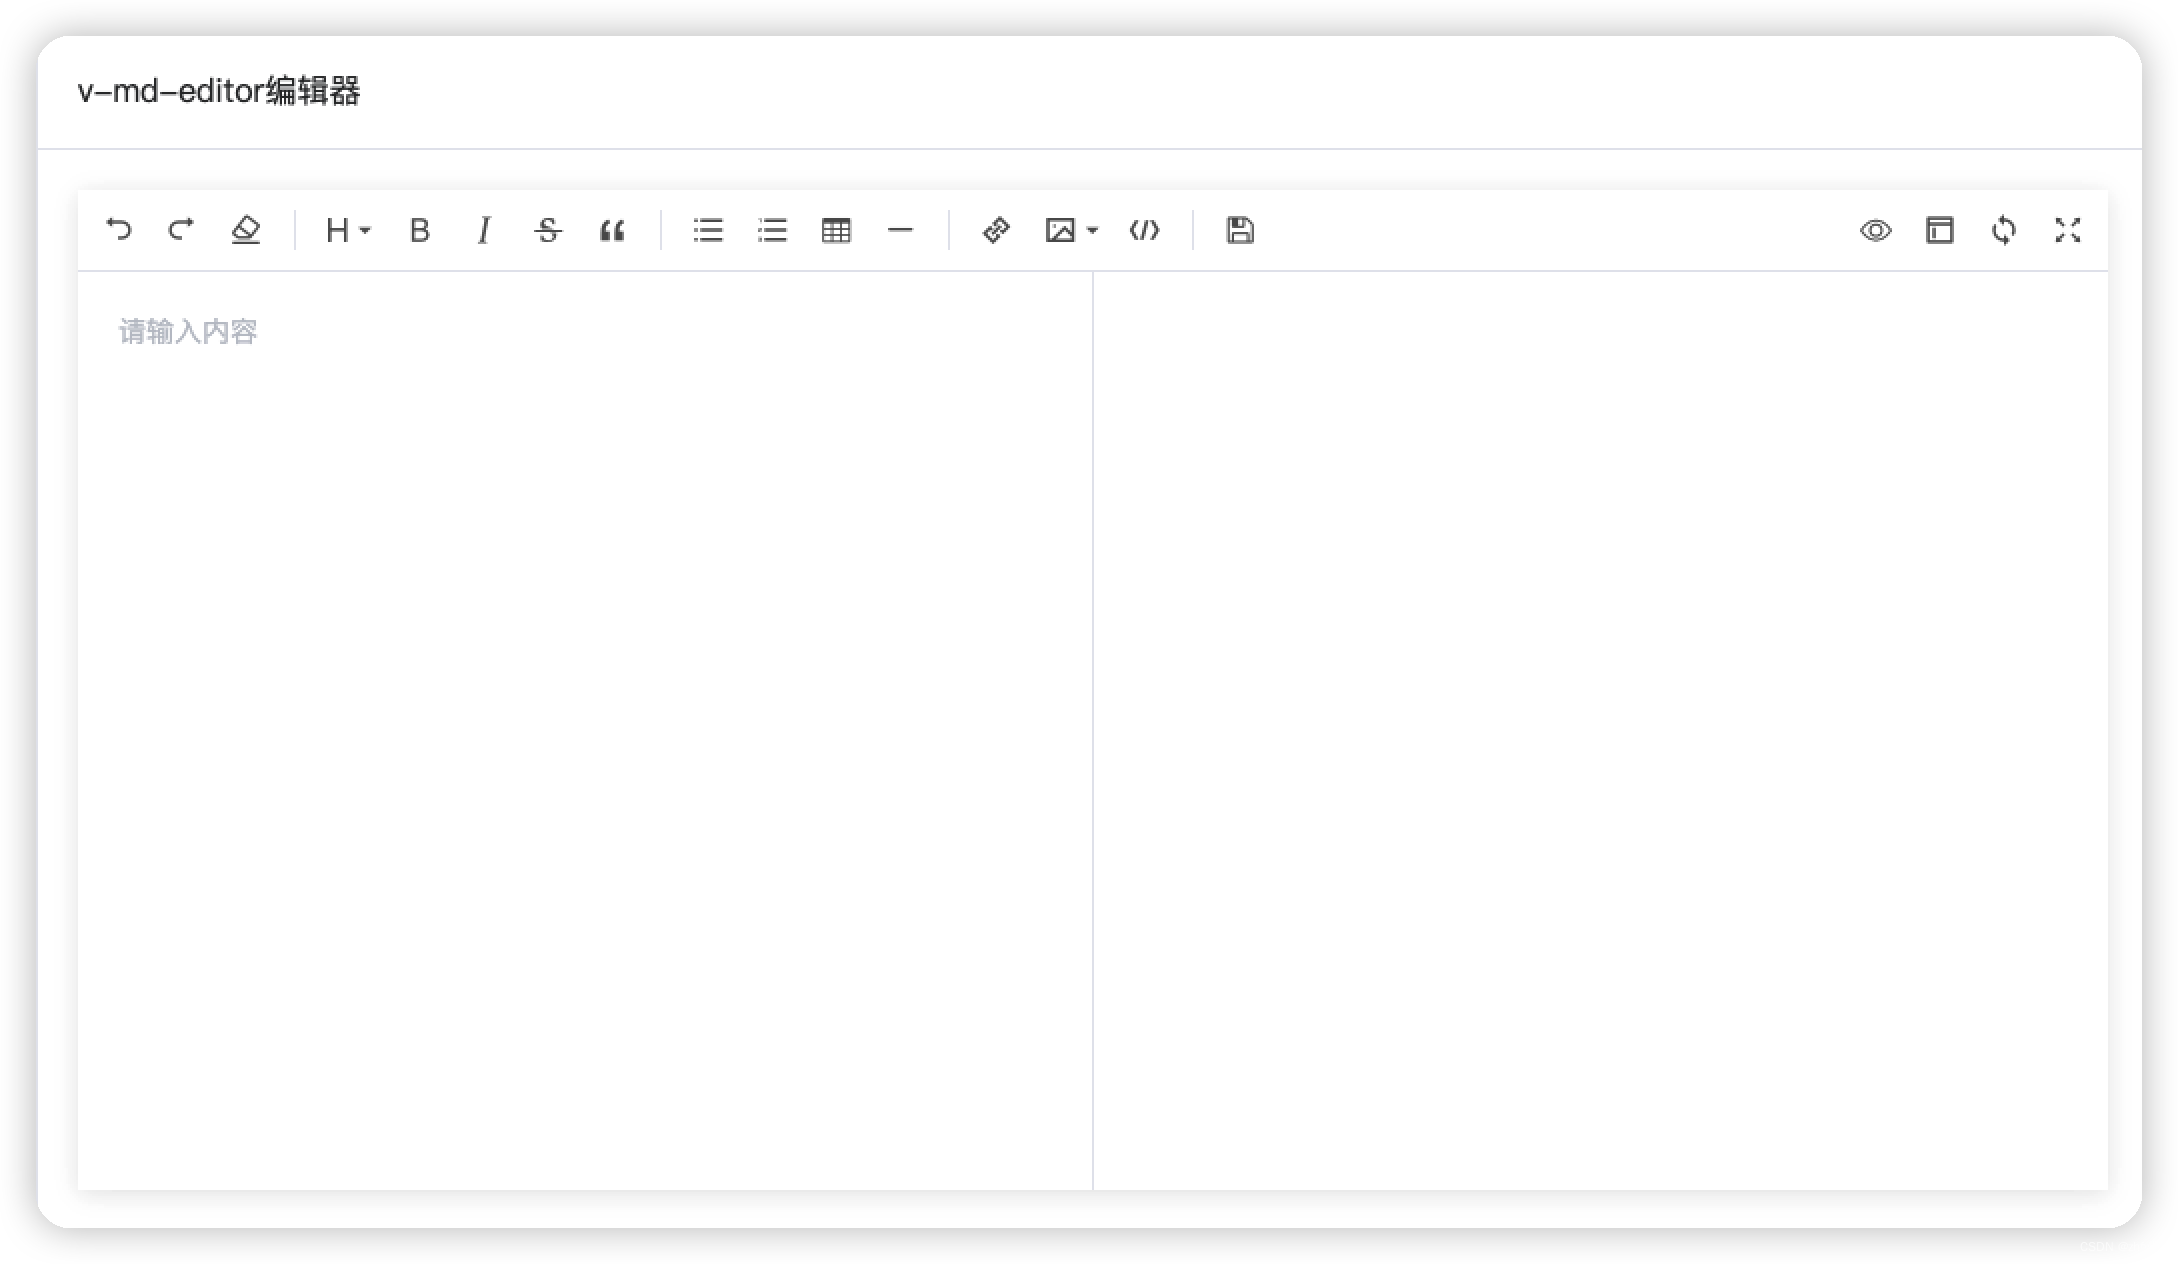Screen dimensions: 2178x1264
Task: Enter fullscreen editing mode
Action: pos(2067,230)
